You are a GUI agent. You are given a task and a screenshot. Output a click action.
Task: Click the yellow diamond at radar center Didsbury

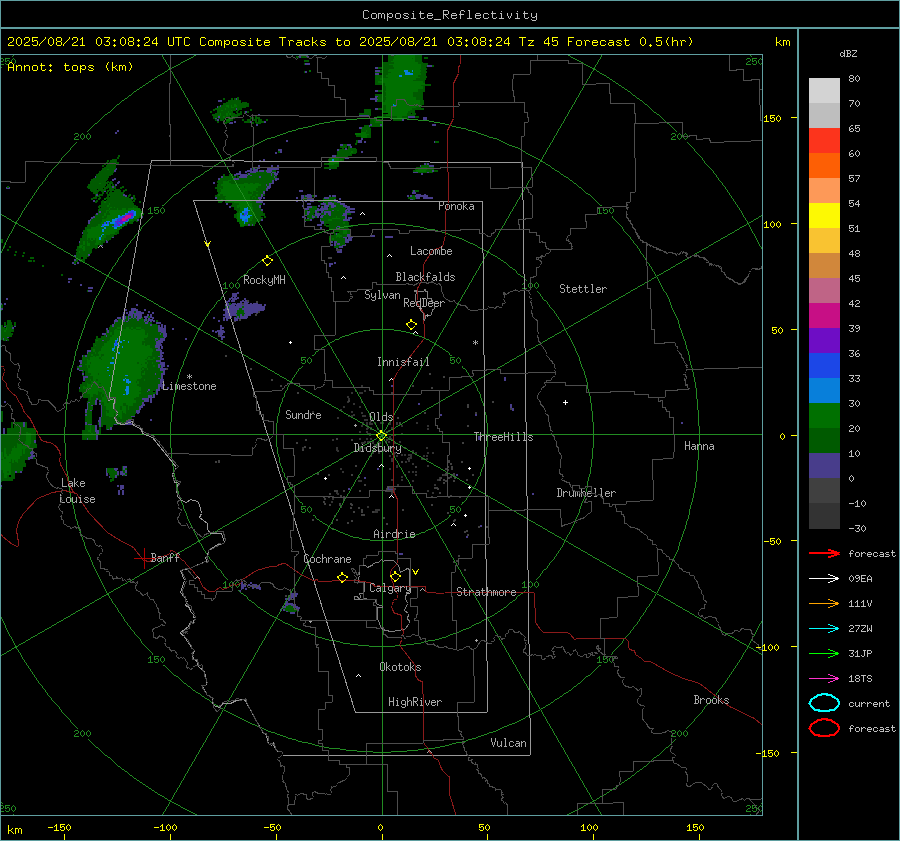click(x=381, y=436)
